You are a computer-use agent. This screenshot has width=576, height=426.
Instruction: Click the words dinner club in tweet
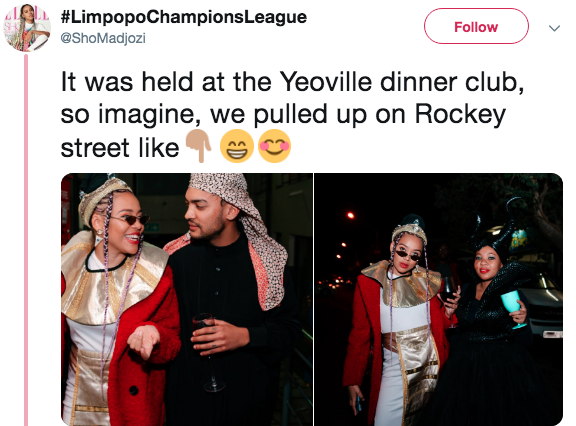452,82
